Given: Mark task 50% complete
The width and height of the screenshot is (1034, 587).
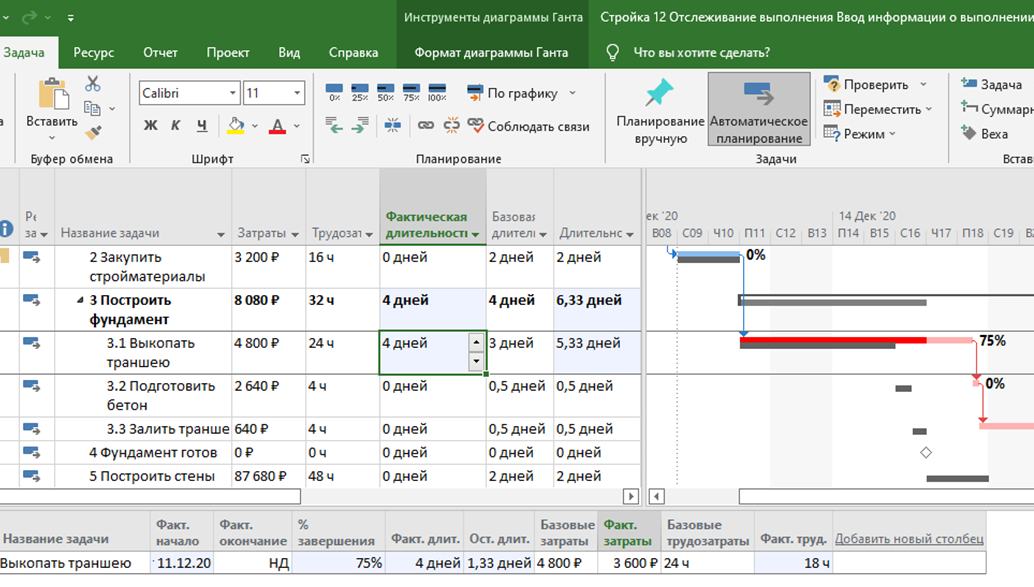Looking at the screenshot, I should pos(386,92).
